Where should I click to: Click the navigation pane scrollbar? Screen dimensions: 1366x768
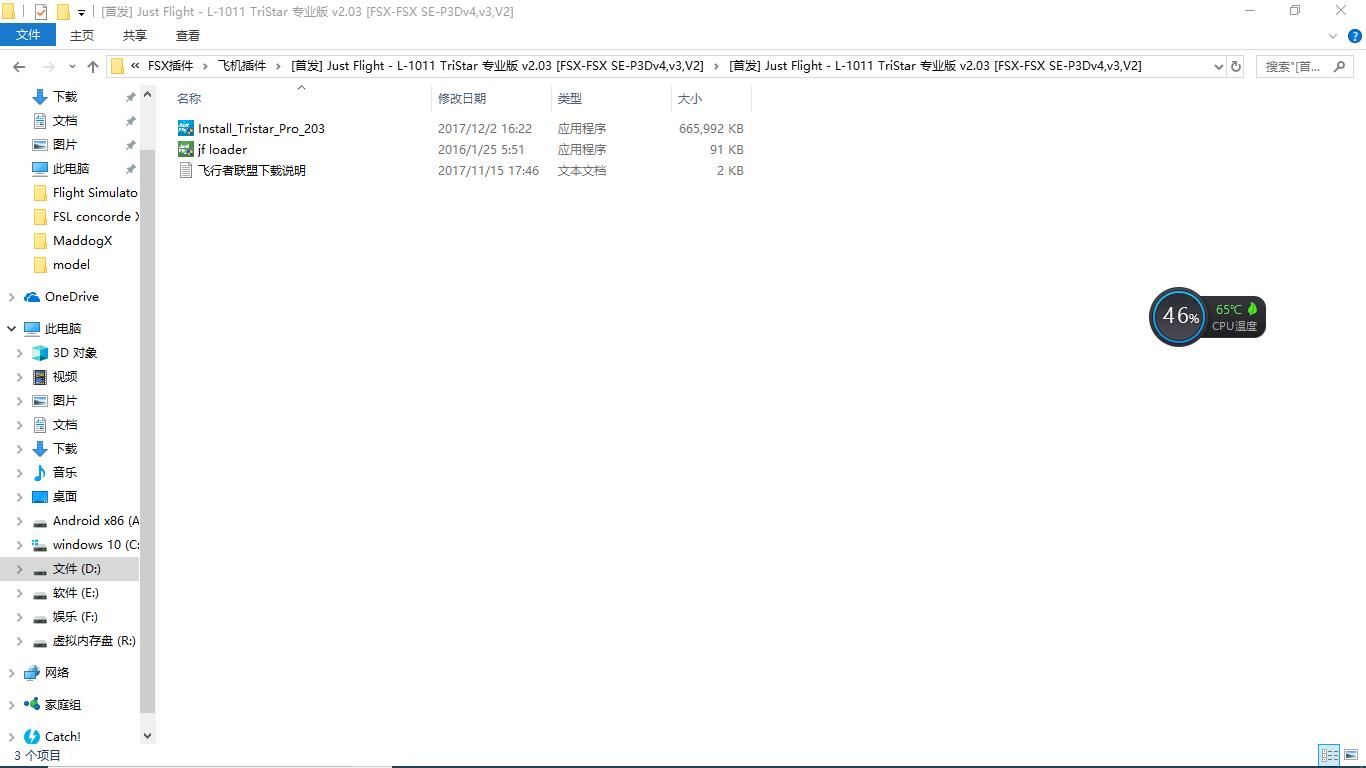click(148, 430)
